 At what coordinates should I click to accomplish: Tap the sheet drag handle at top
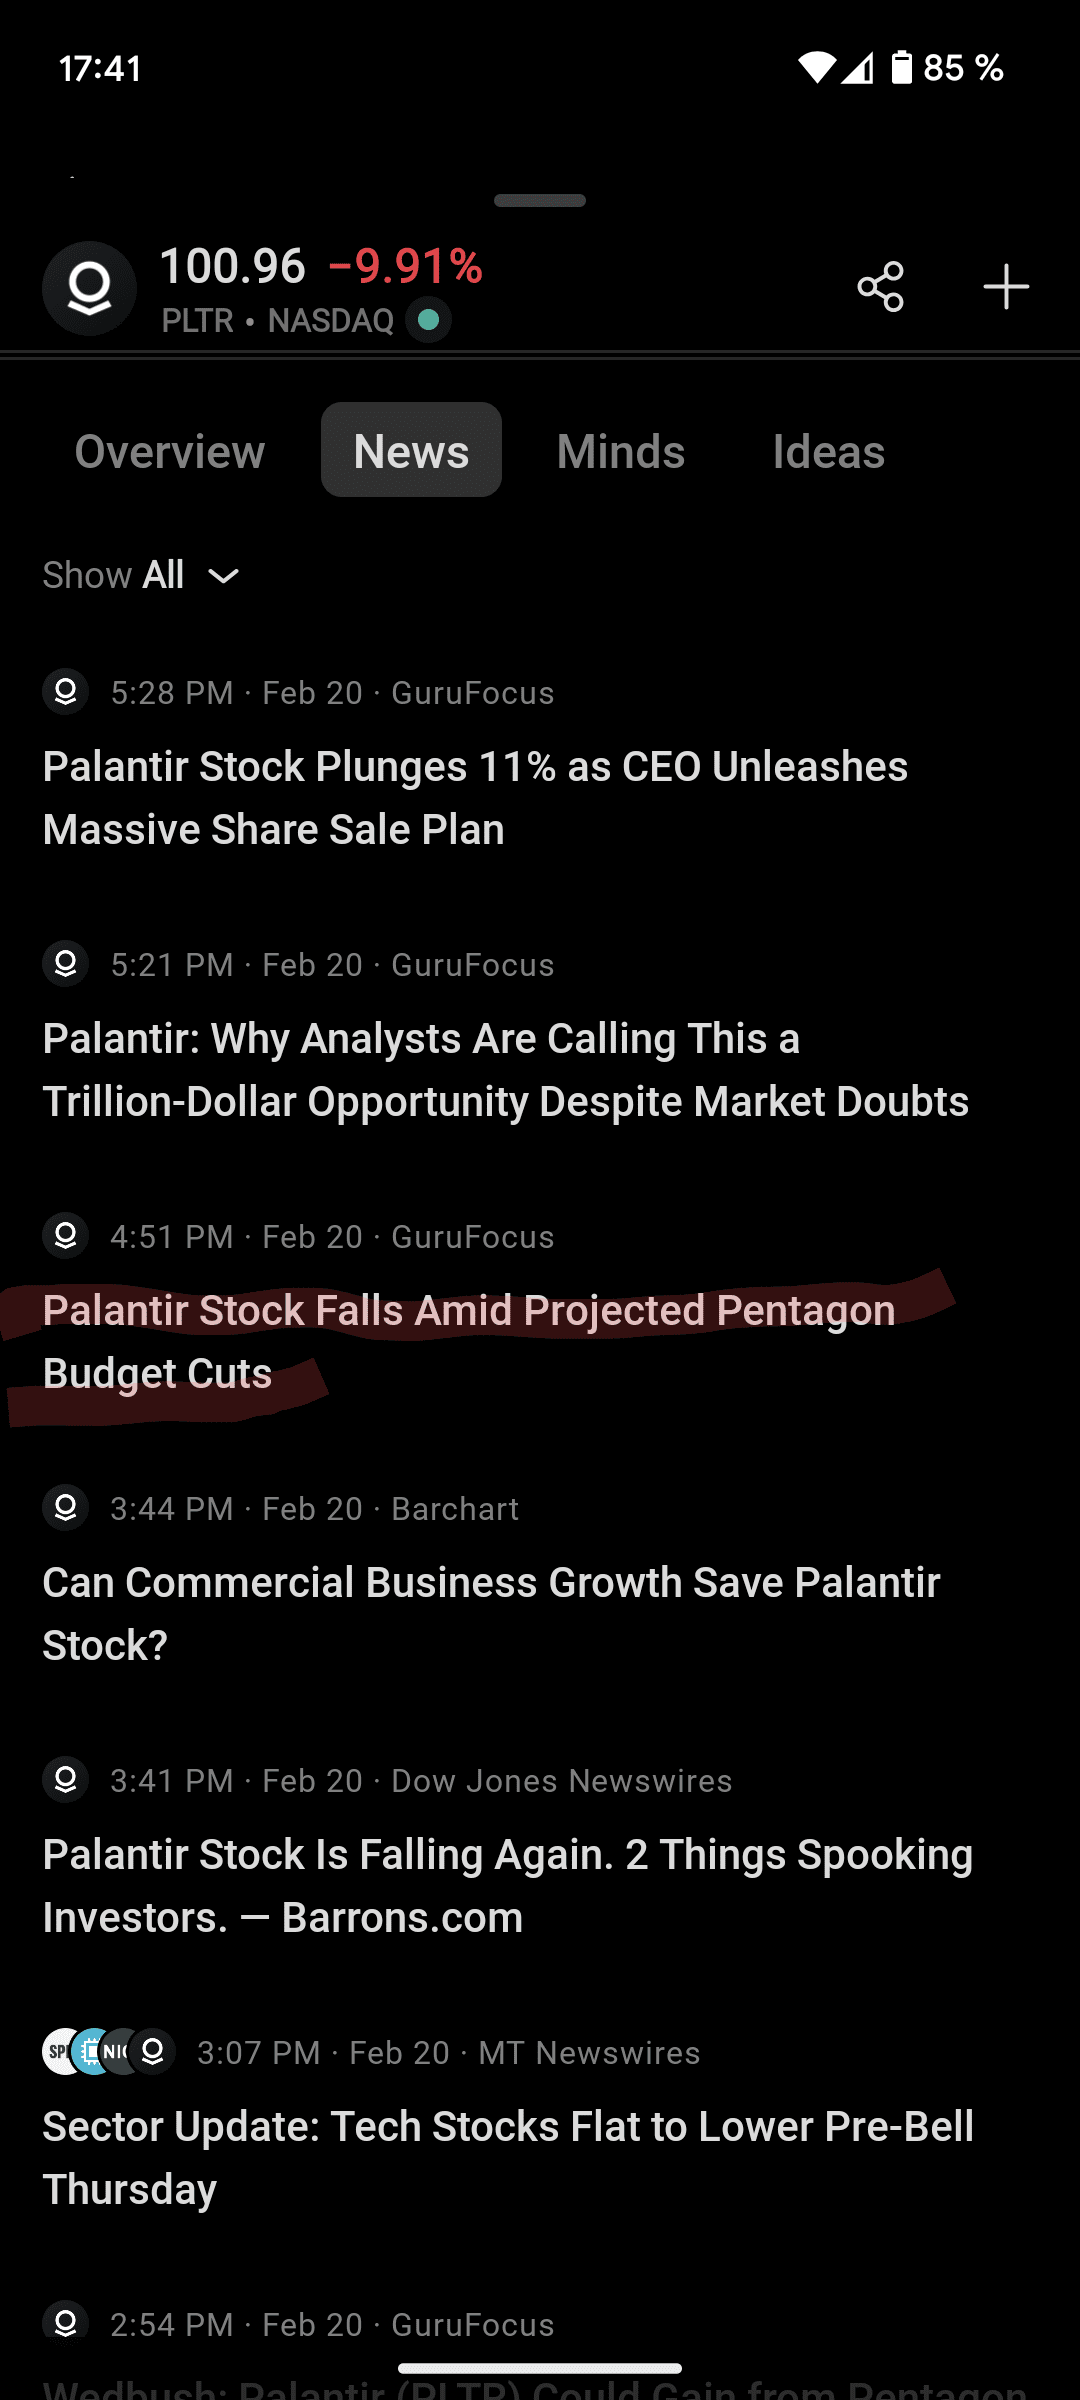(x=540, y=201)
